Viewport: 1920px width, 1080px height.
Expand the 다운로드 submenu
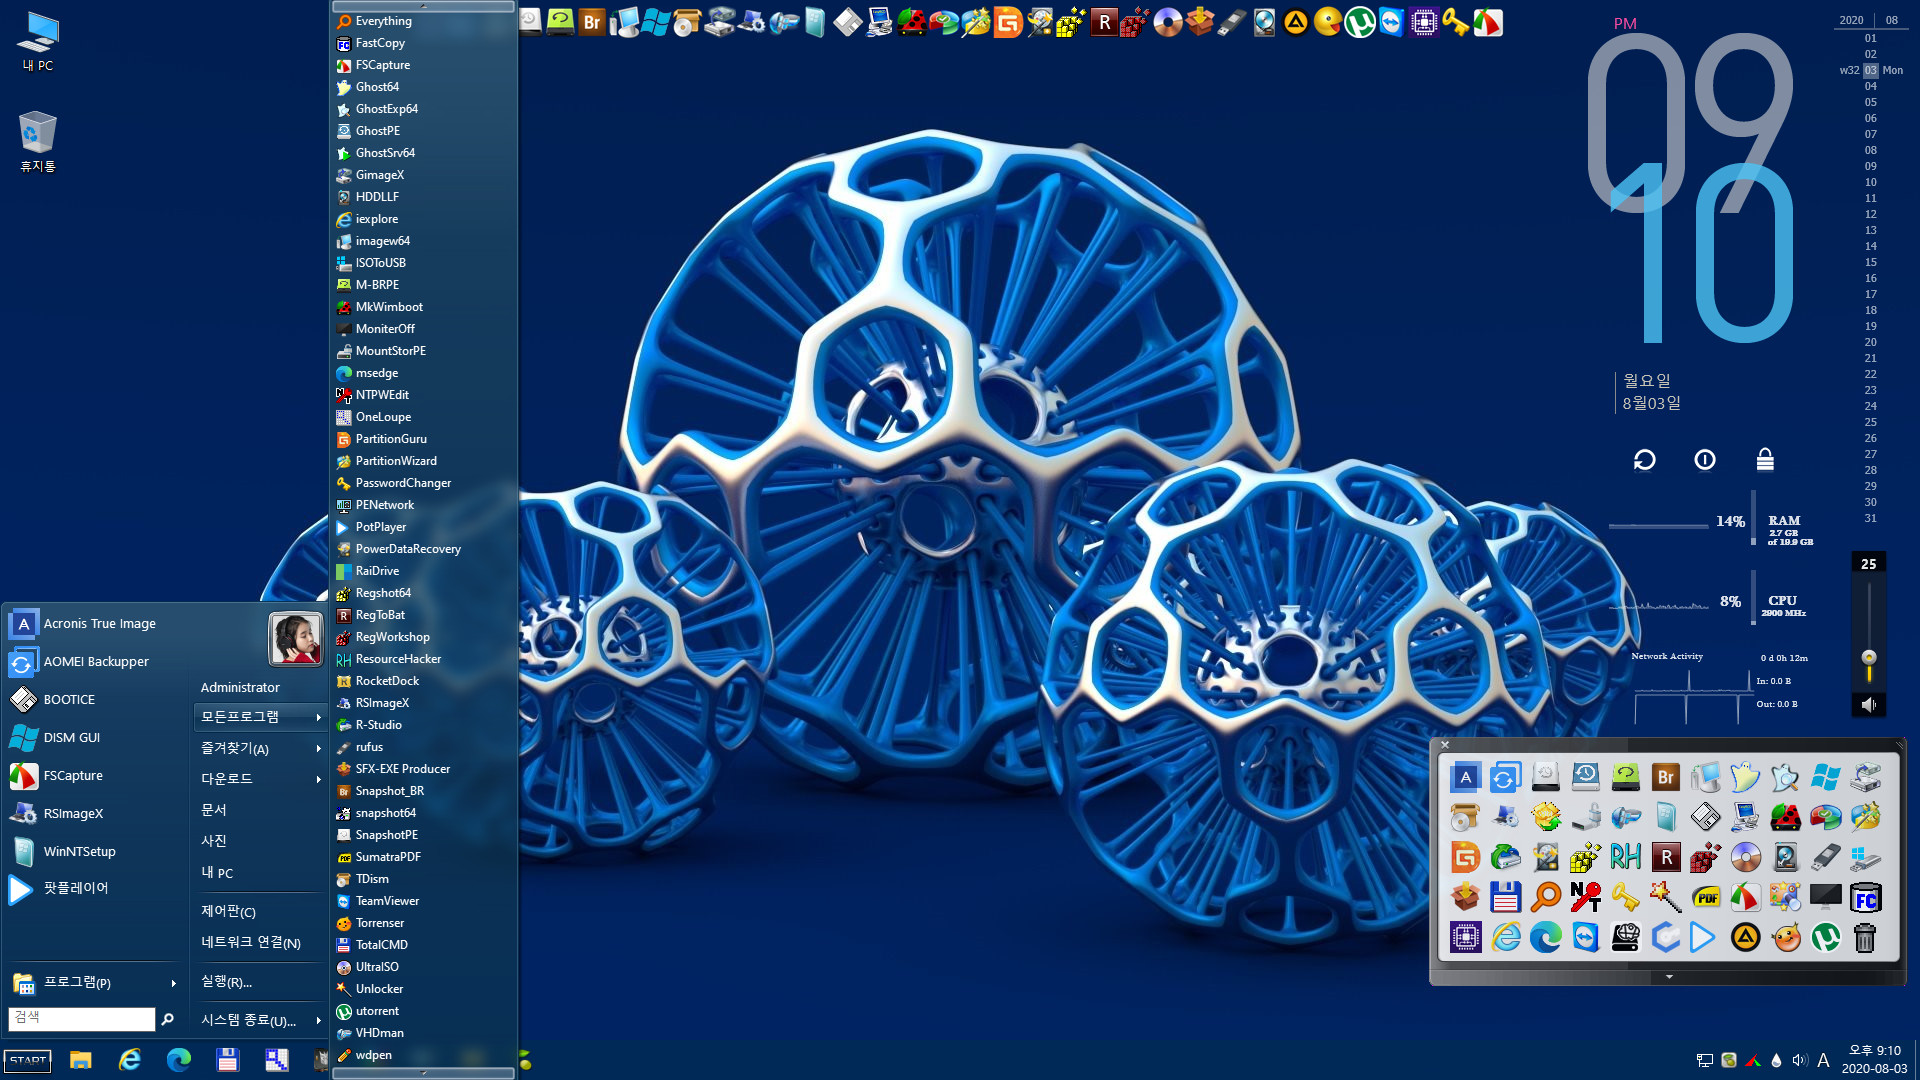[262, 779]
